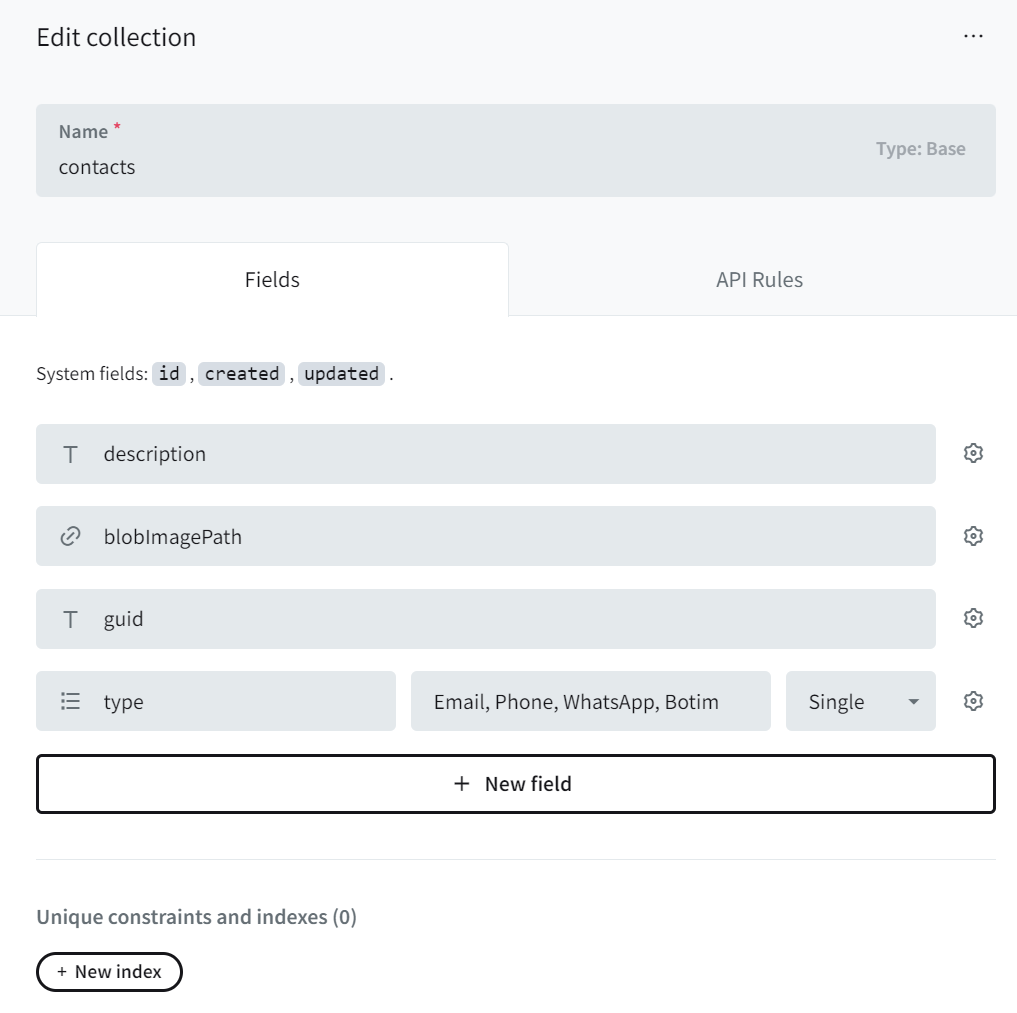This screenshot has height=1013, width=1017.
Task: Select the Fields tab
Action: [272, 280]
